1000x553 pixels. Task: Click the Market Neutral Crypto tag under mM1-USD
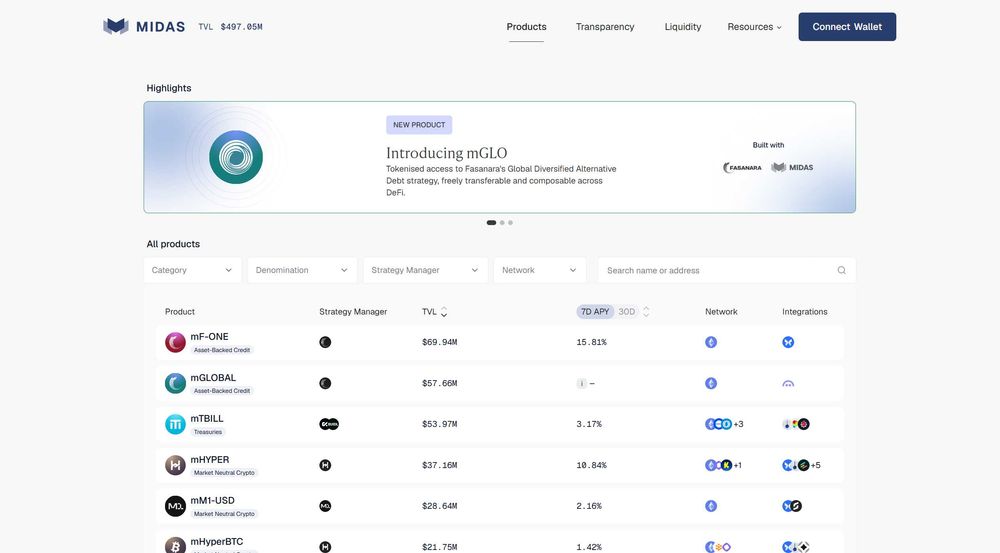pos(224,513)
